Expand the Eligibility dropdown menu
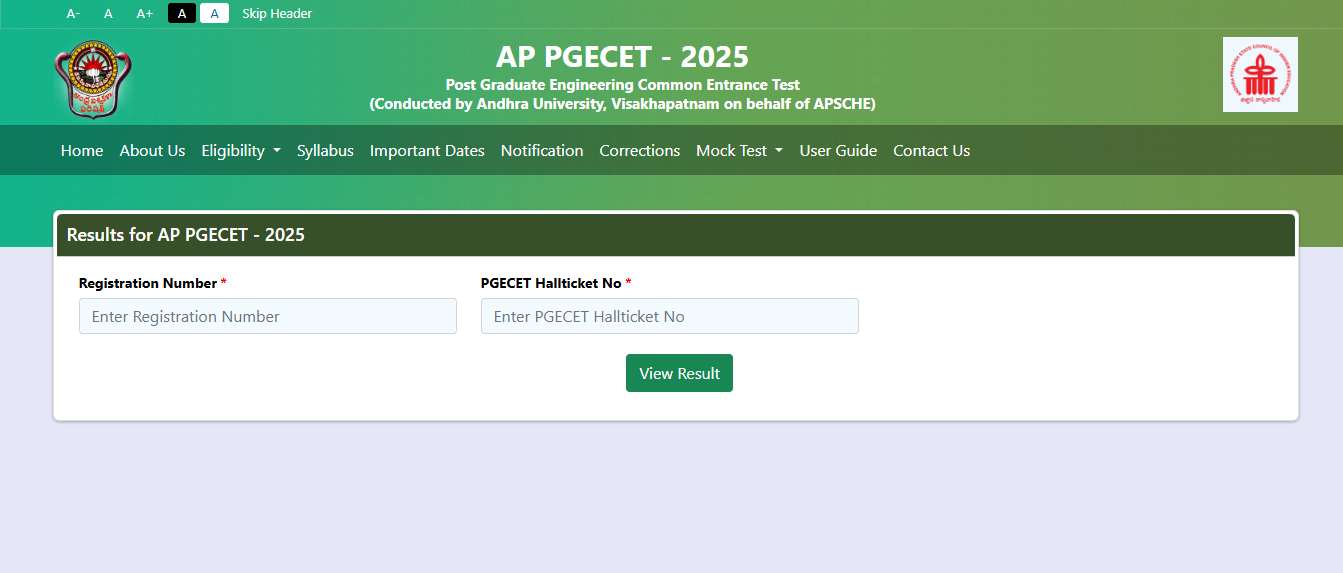Image resolution: width=1343 pixels, height=573 pixels. [x=241, y=151]
